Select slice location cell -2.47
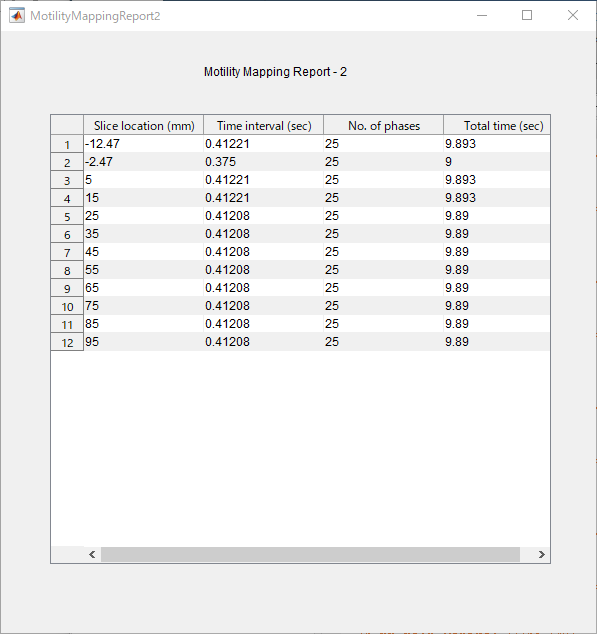Viewport: 597px width, 634px height. tap(144, 162)
